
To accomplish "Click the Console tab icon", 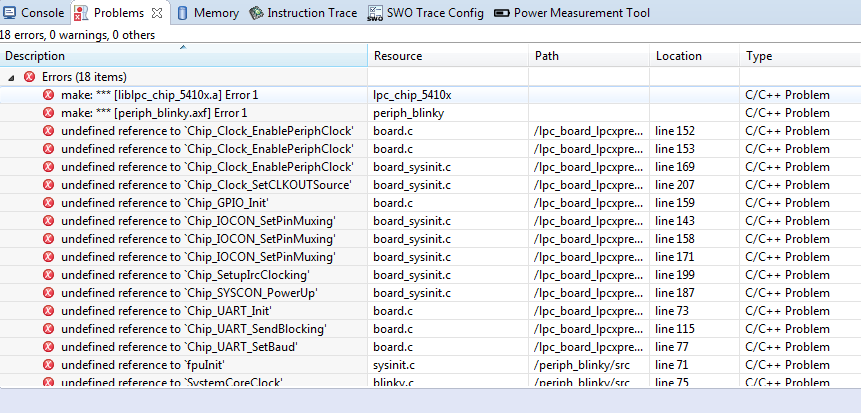I will coord(11,14).
